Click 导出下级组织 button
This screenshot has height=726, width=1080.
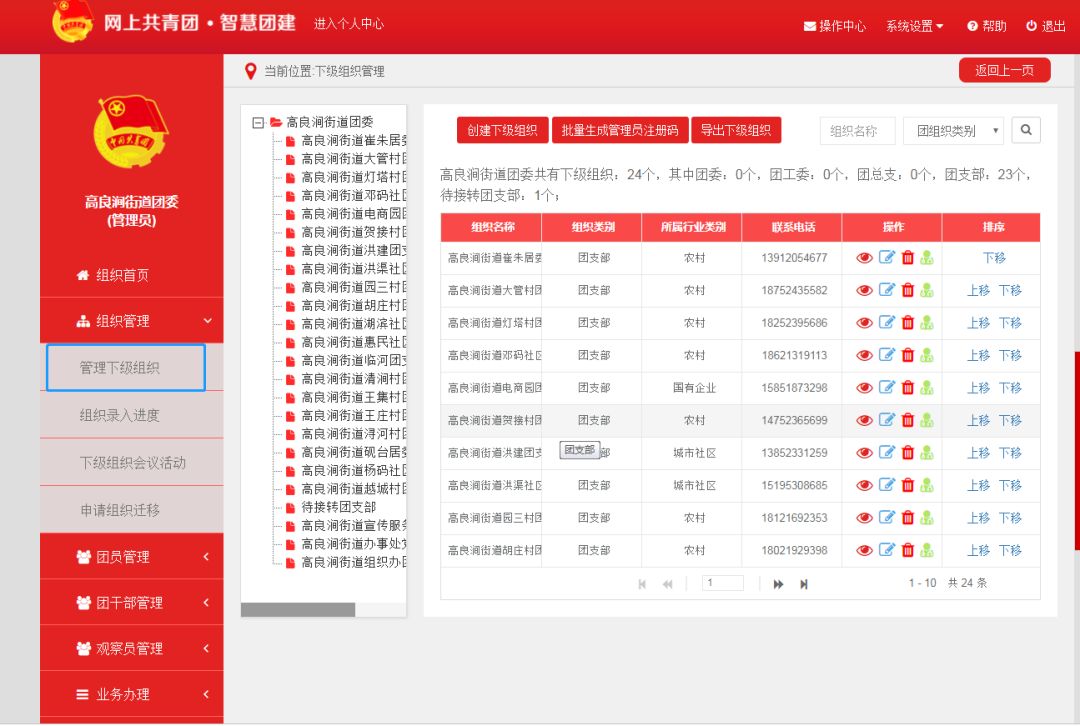pos(736,130)
